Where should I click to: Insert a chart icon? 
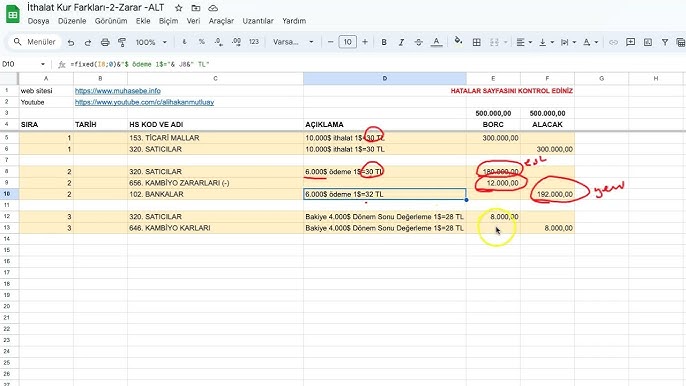pyautogui.click(x=648, y=42)
